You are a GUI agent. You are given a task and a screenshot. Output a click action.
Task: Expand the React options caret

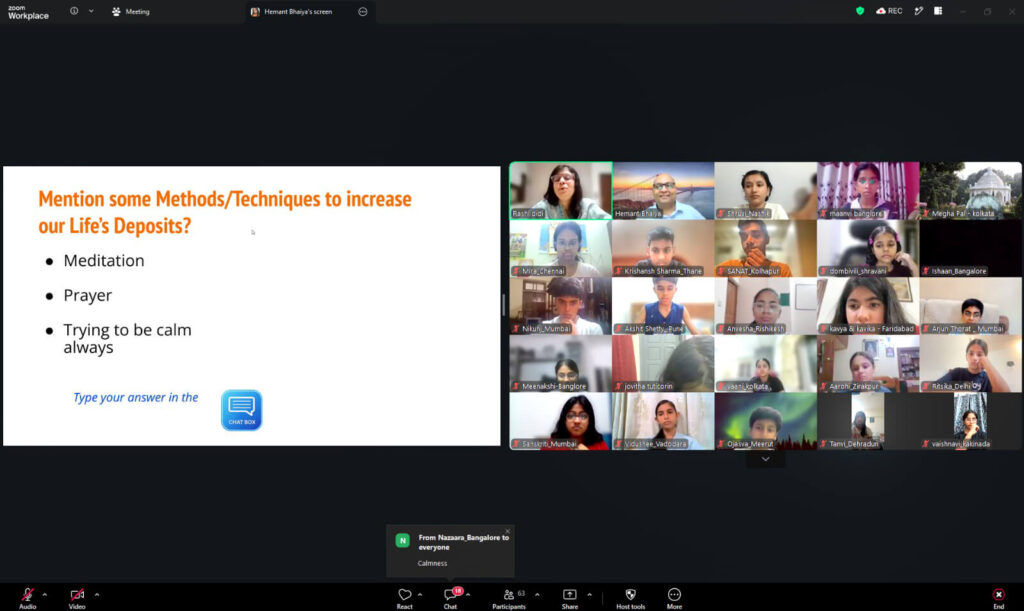[x=420, y=595]
